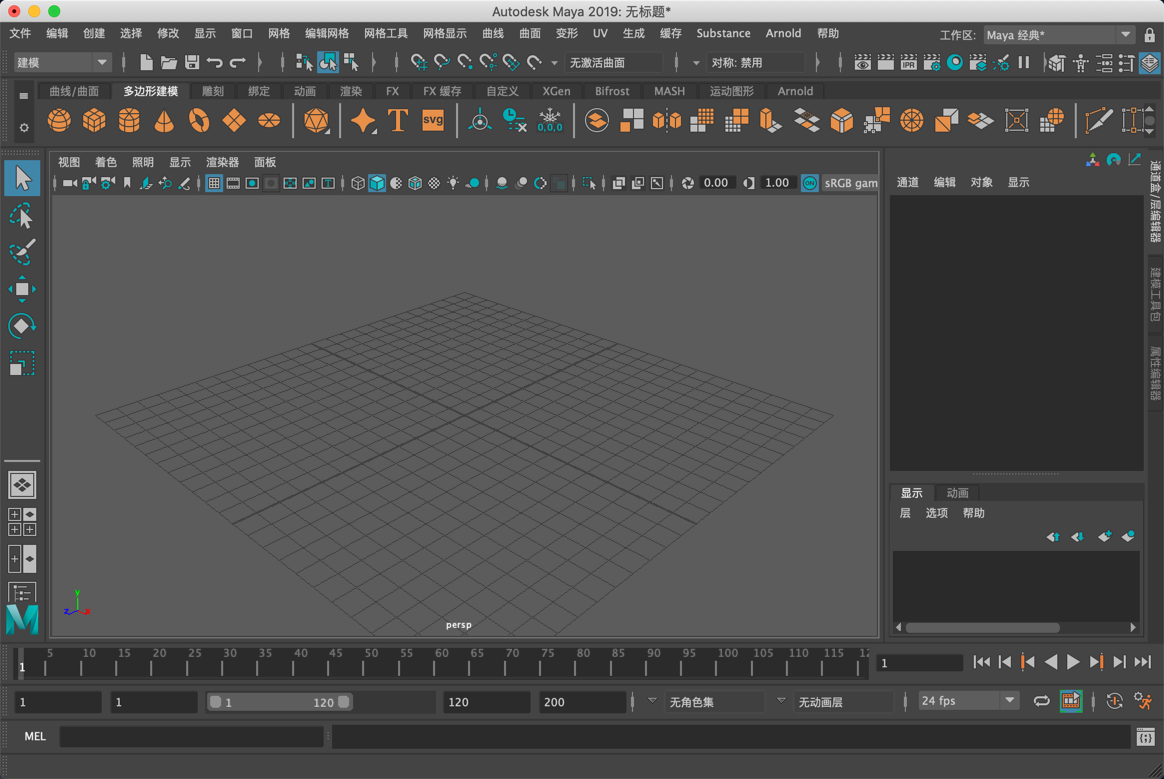Open the 24 fps playback speed dropdown

[967, 700]
